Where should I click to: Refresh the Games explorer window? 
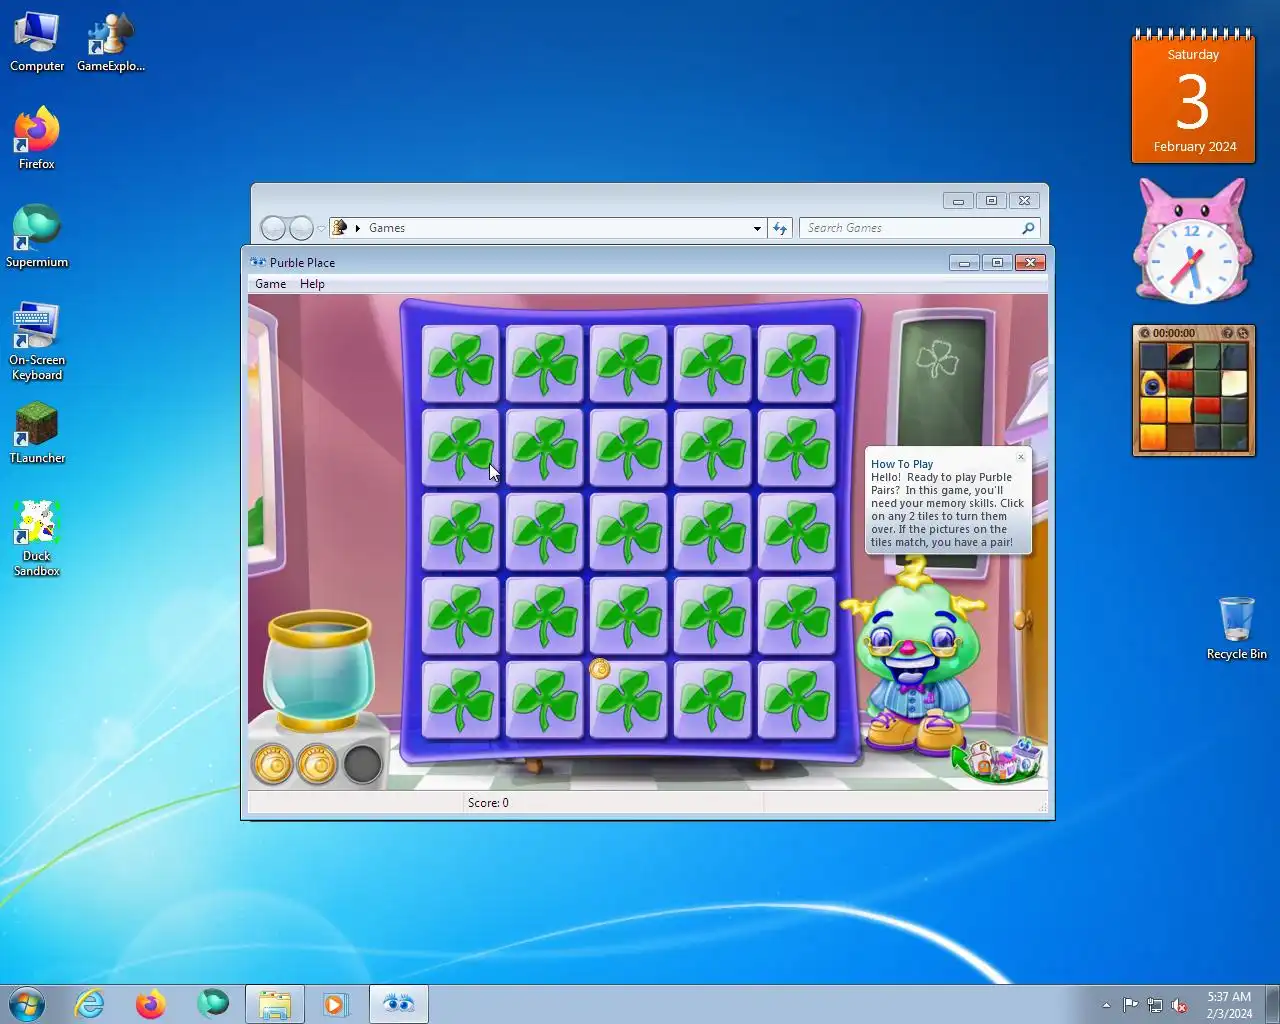pos(780,228)
